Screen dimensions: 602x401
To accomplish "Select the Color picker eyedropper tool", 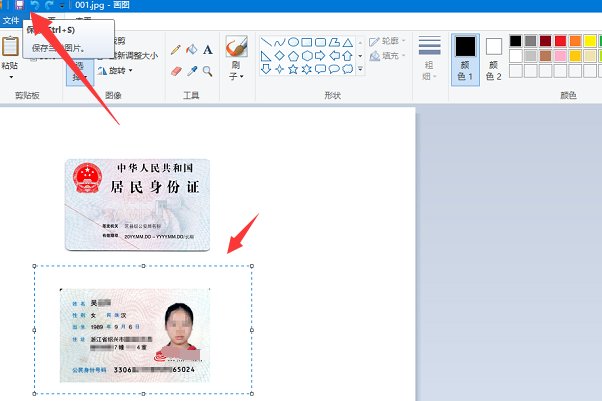I will [192, 71].
